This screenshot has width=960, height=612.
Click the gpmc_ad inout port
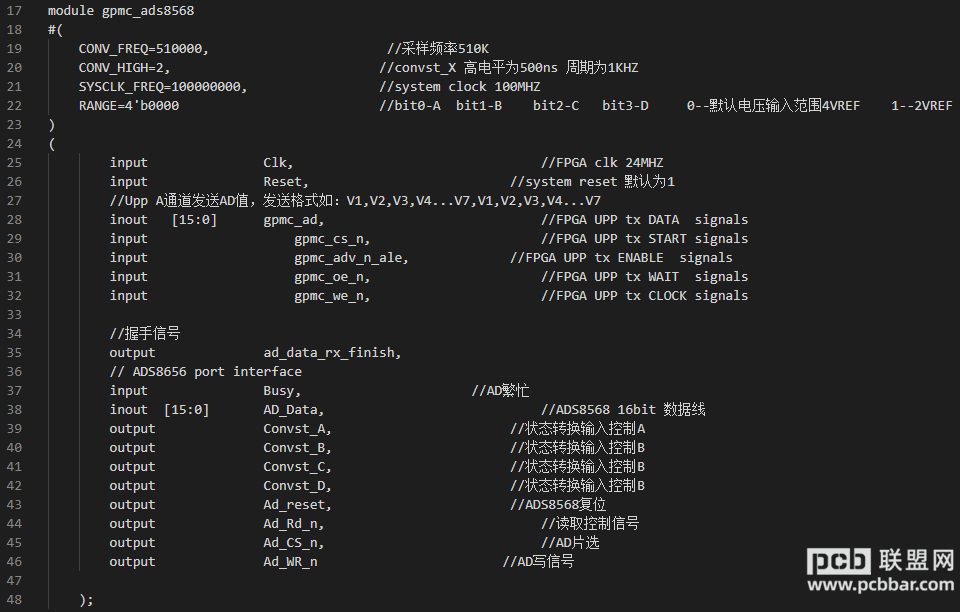(x=290, y=220)
